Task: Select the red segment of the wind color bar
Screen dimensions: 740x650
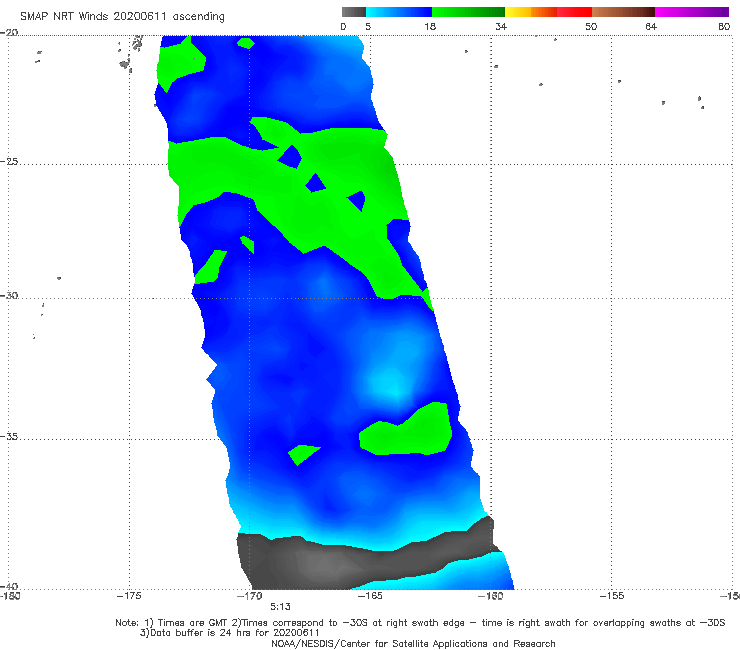Action: [x=574, y=12]
